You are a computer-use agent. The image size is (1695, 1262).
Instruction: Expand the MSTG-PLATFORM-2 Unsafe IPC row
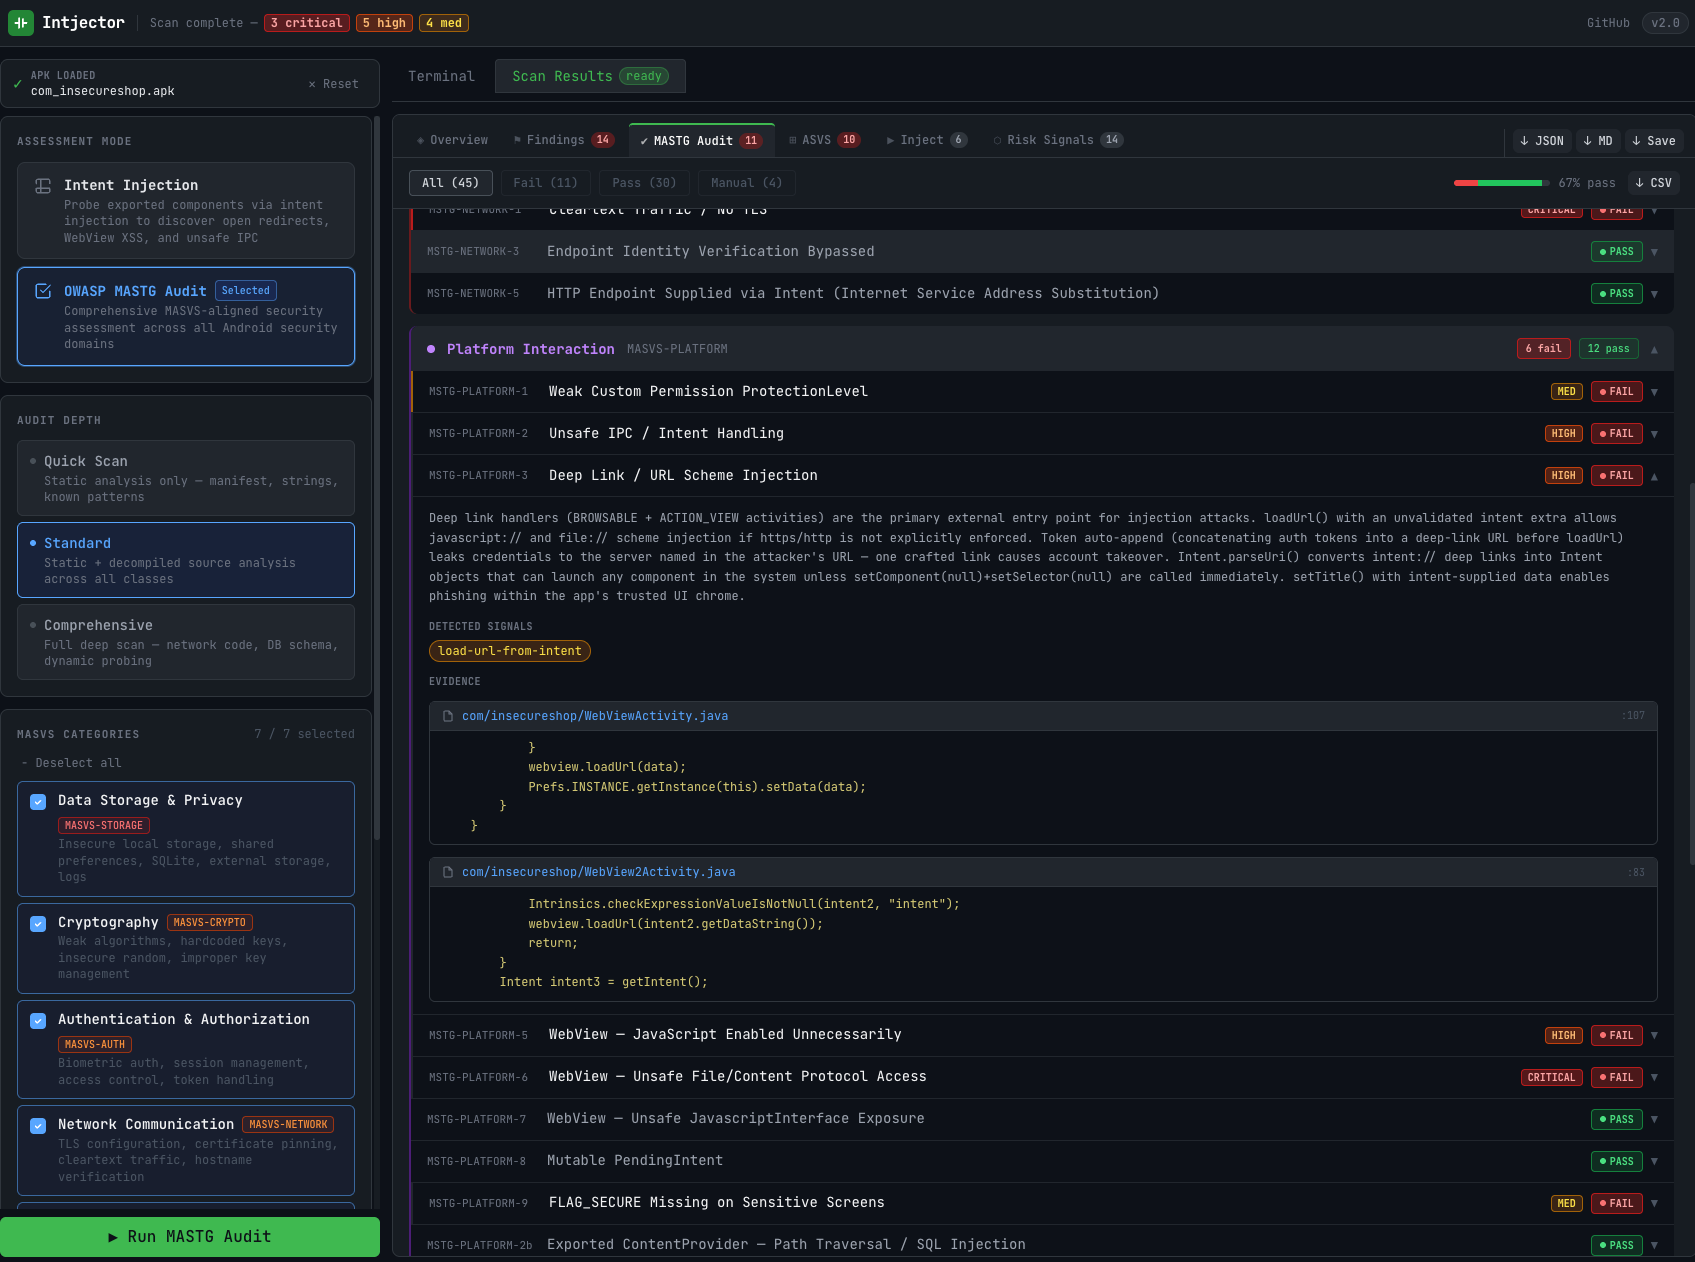1654,434
